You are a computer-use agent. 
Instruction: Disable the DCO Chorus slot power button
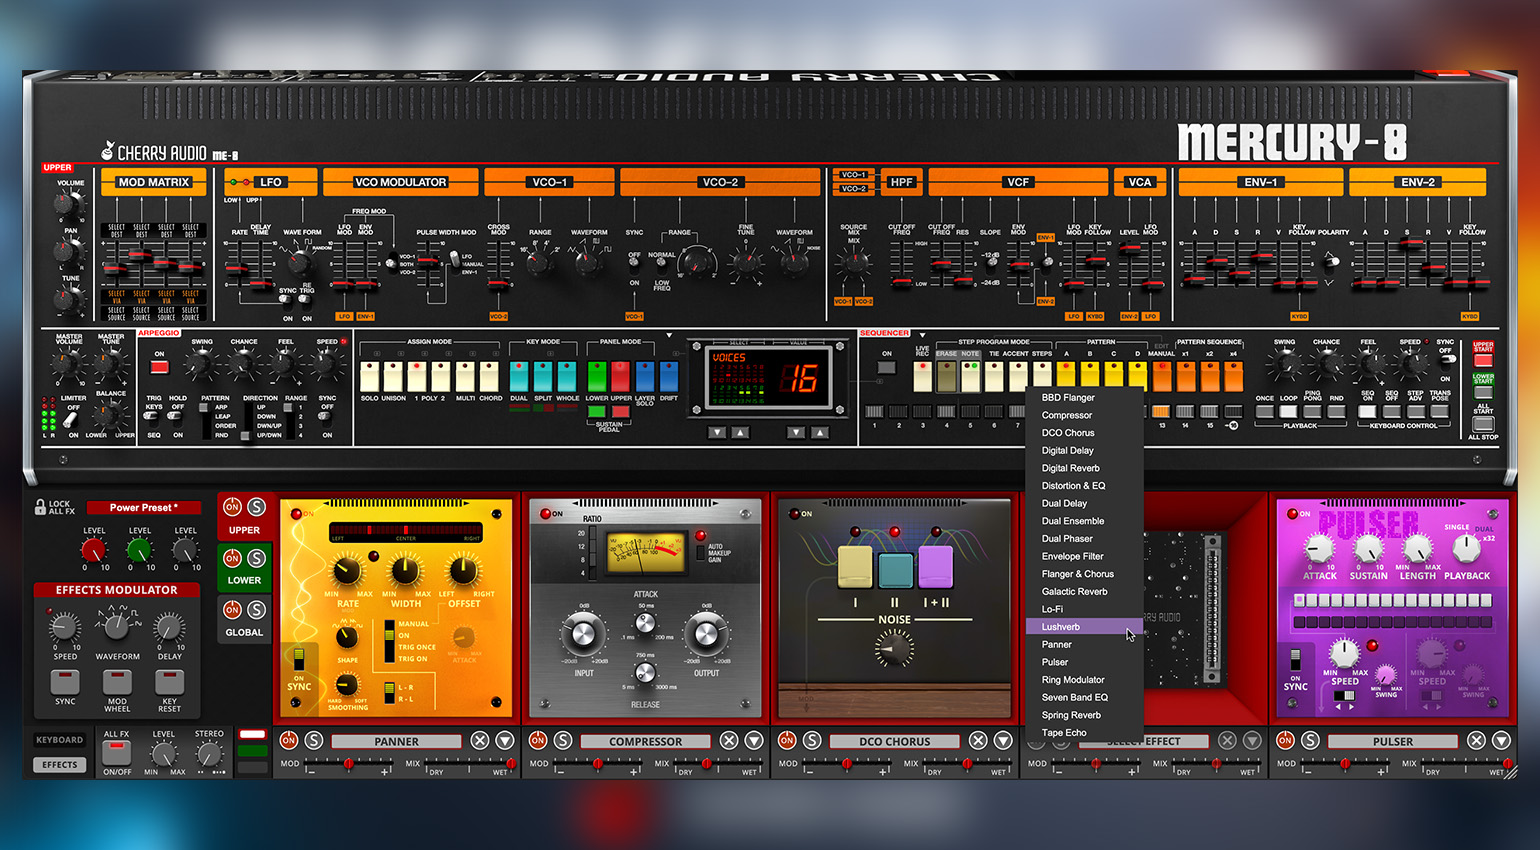[787, 741]
